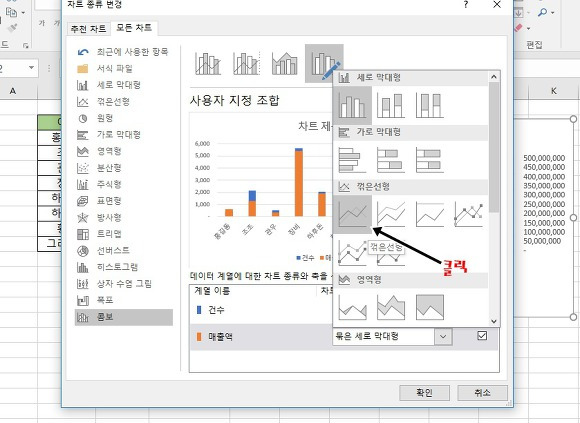Select 콤보 chart category
Image resolution: width=580 pixels, height=423 pixels.
(124, 317)
